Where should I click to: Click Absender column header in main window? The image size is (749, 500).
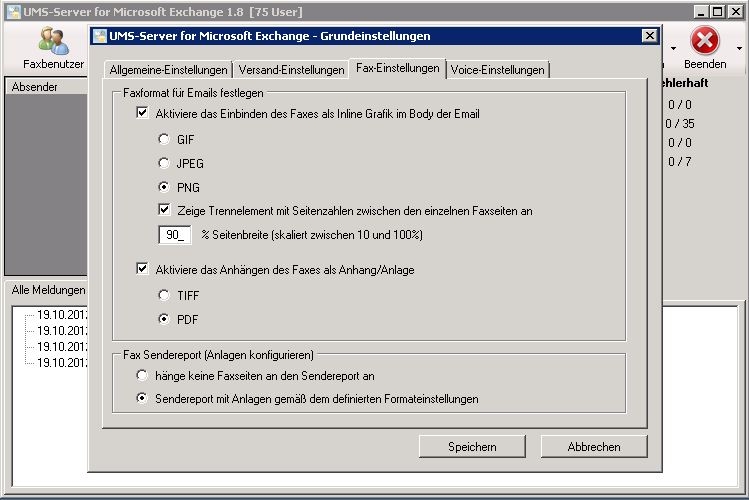click(46, 87)
